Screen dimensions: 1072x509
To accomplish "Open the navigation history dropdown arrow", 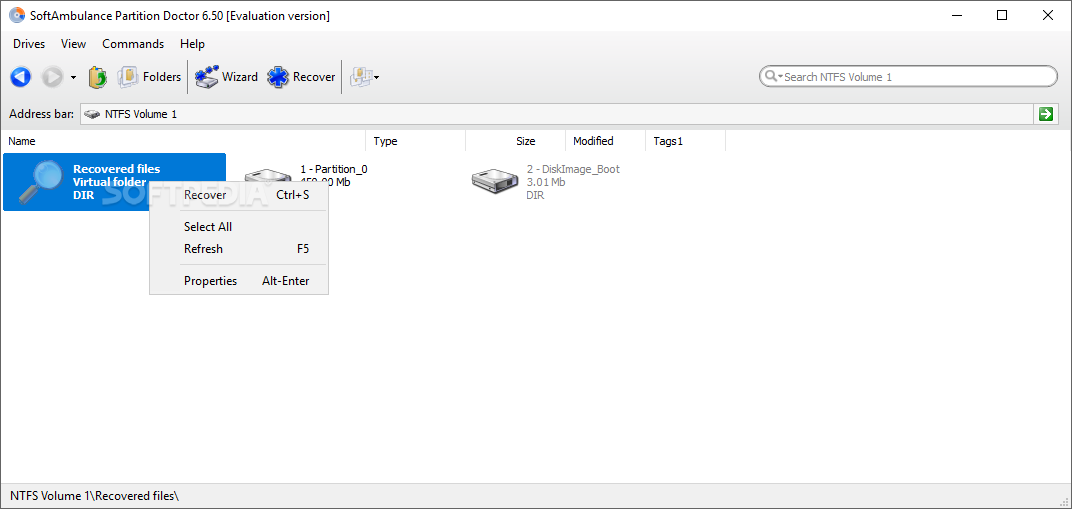I will (73, 78).
